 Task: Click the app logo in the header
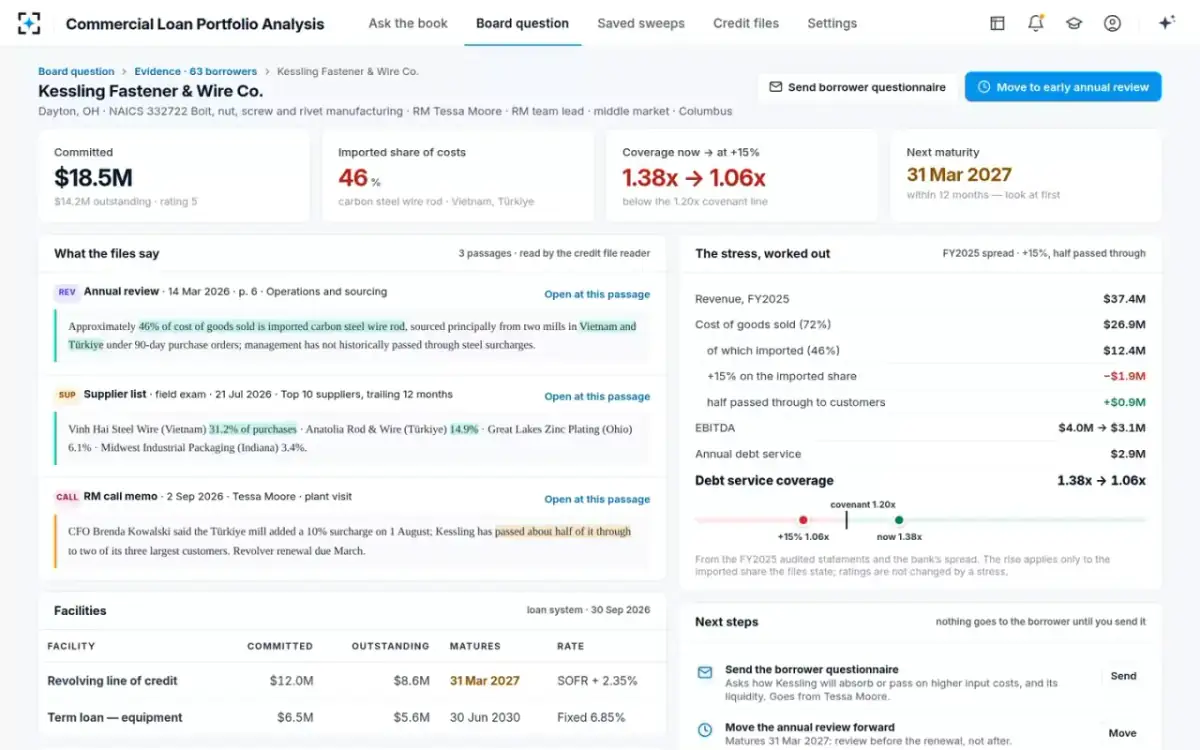click(30, 23)
